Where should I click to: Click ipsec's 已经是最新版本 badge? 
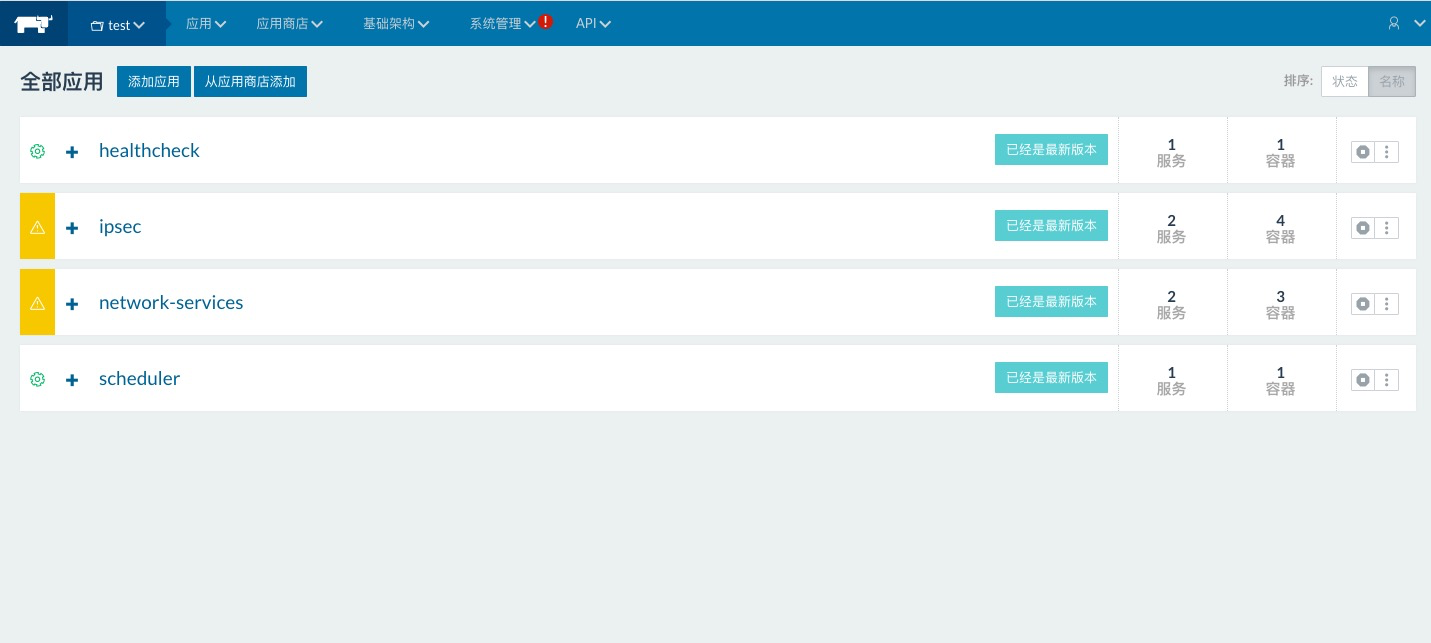point(1051,226)
